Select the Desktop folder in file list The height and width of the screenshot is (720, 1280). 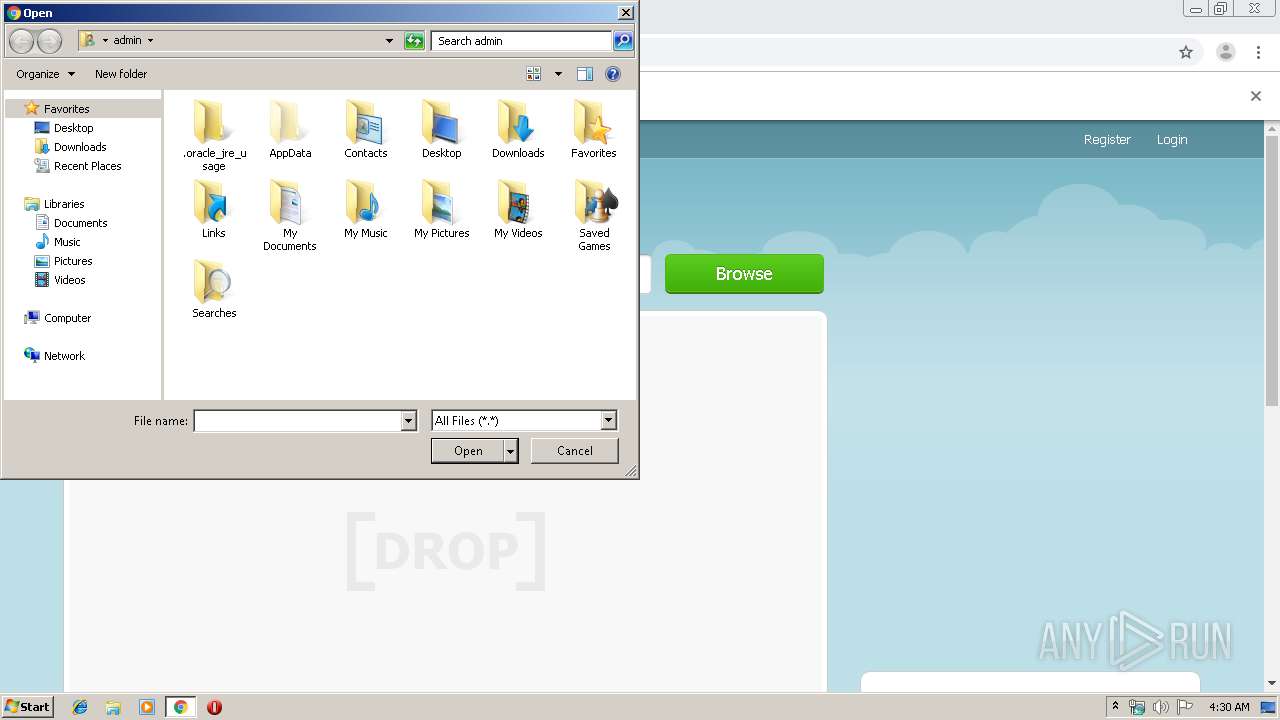pos(441,129)
